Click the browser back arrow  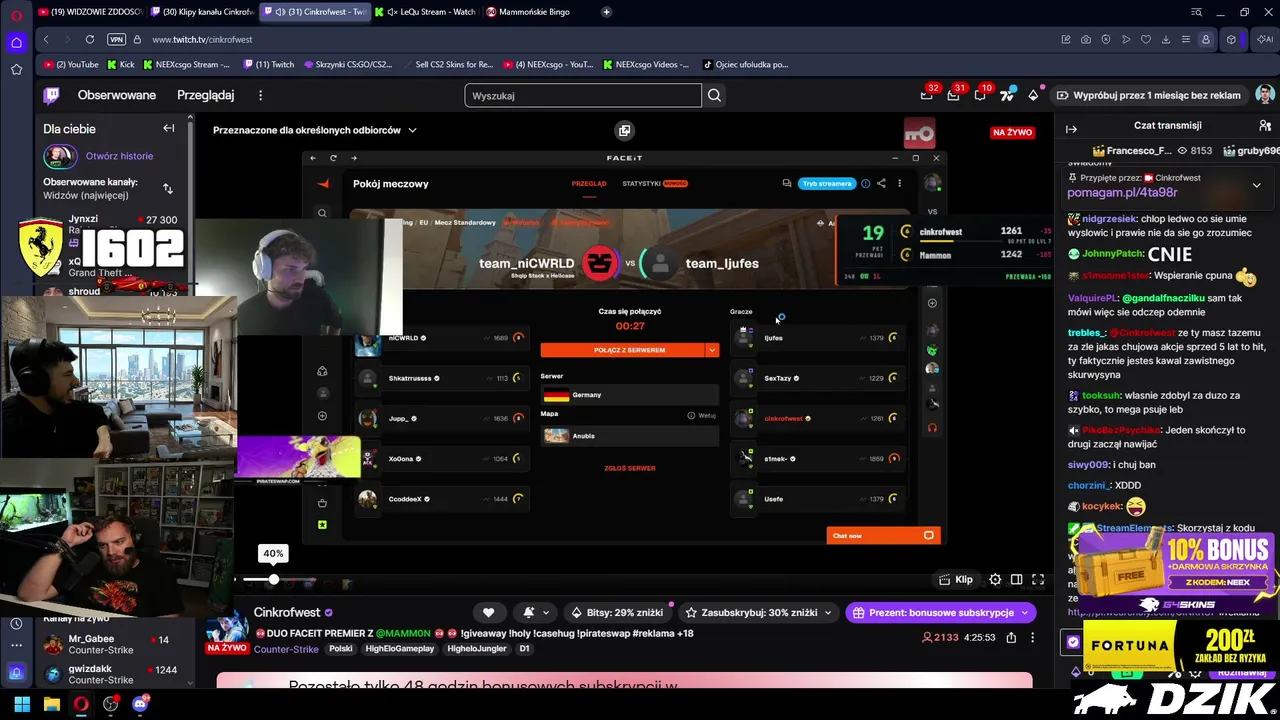pos(46,39)
